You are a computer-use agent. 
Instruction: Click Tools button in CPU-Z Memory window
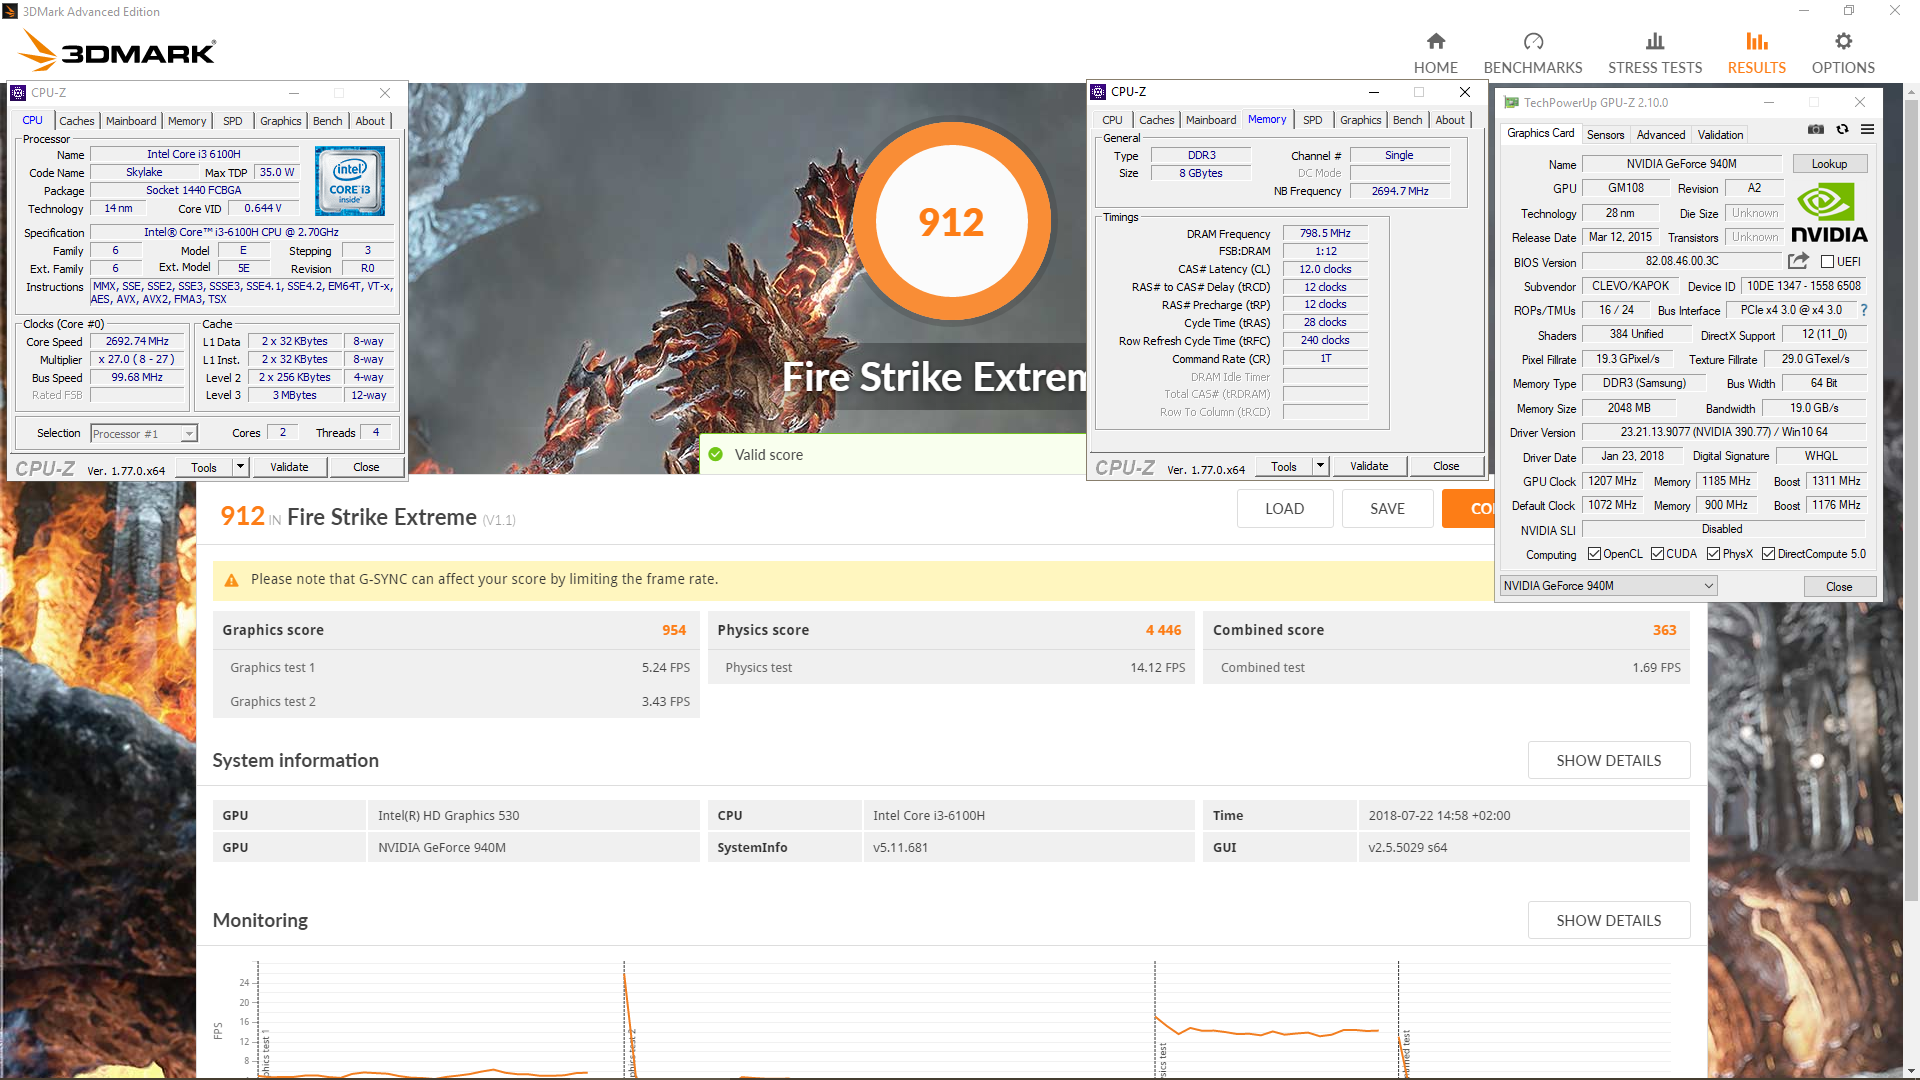(1283, 466)
